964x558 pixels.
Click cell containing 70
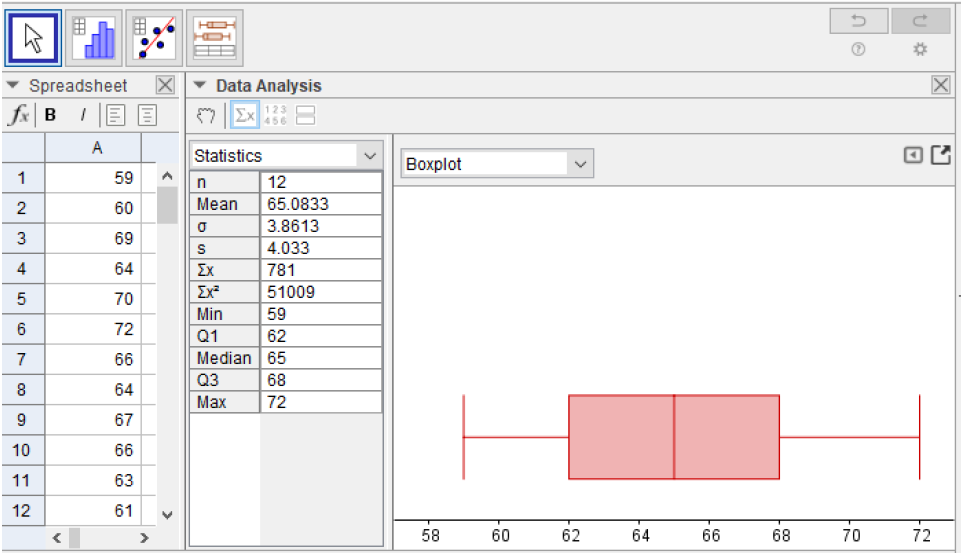(93, 299)
